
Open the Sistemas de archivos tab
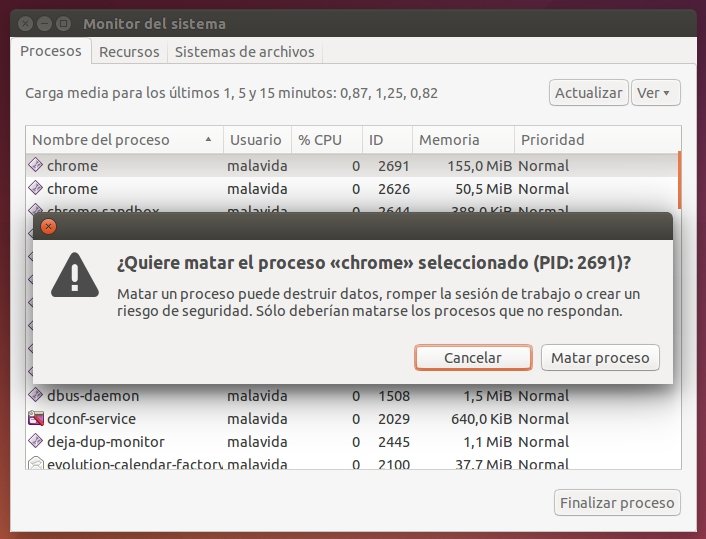[244, 52]
